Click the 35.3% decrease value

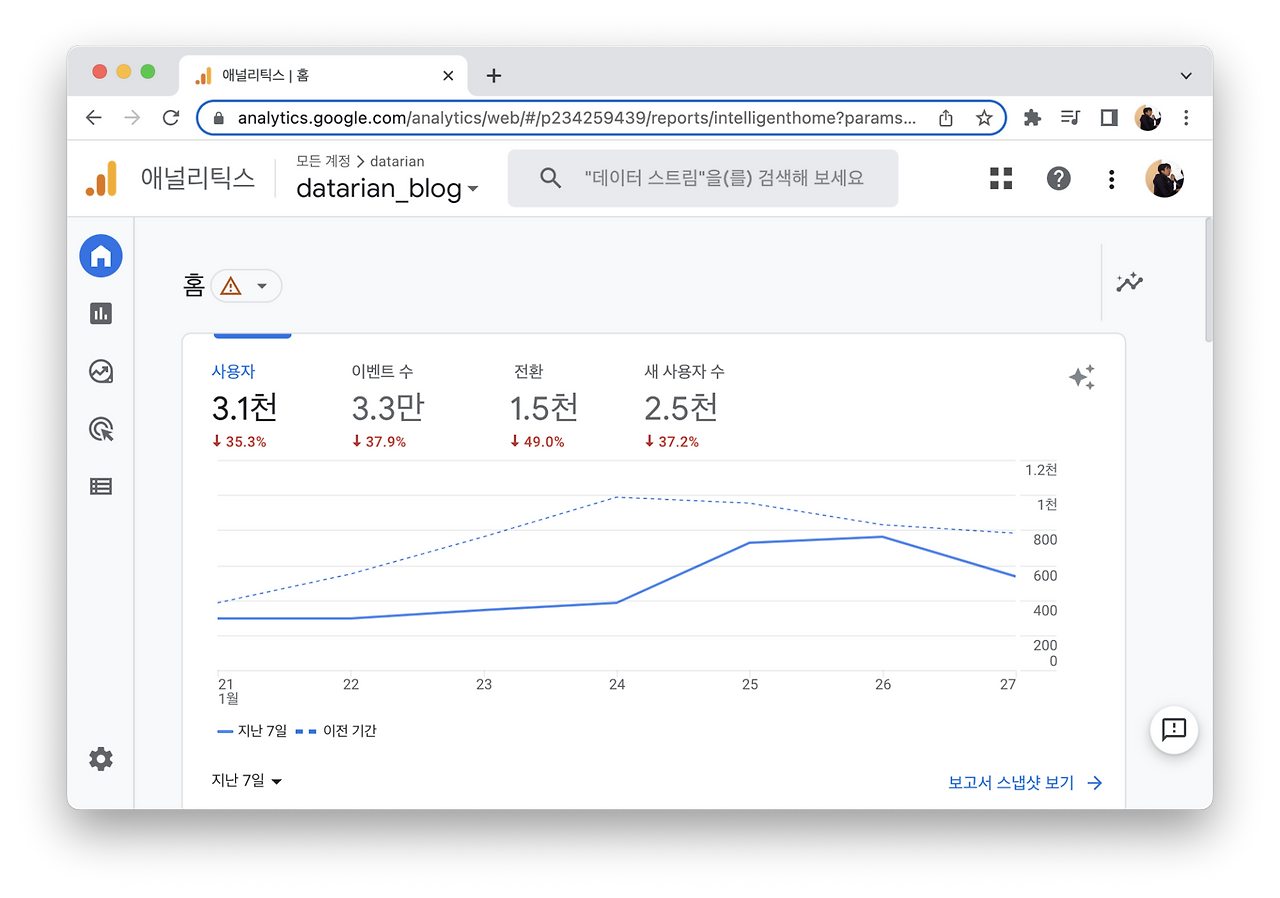pos(239,441)
